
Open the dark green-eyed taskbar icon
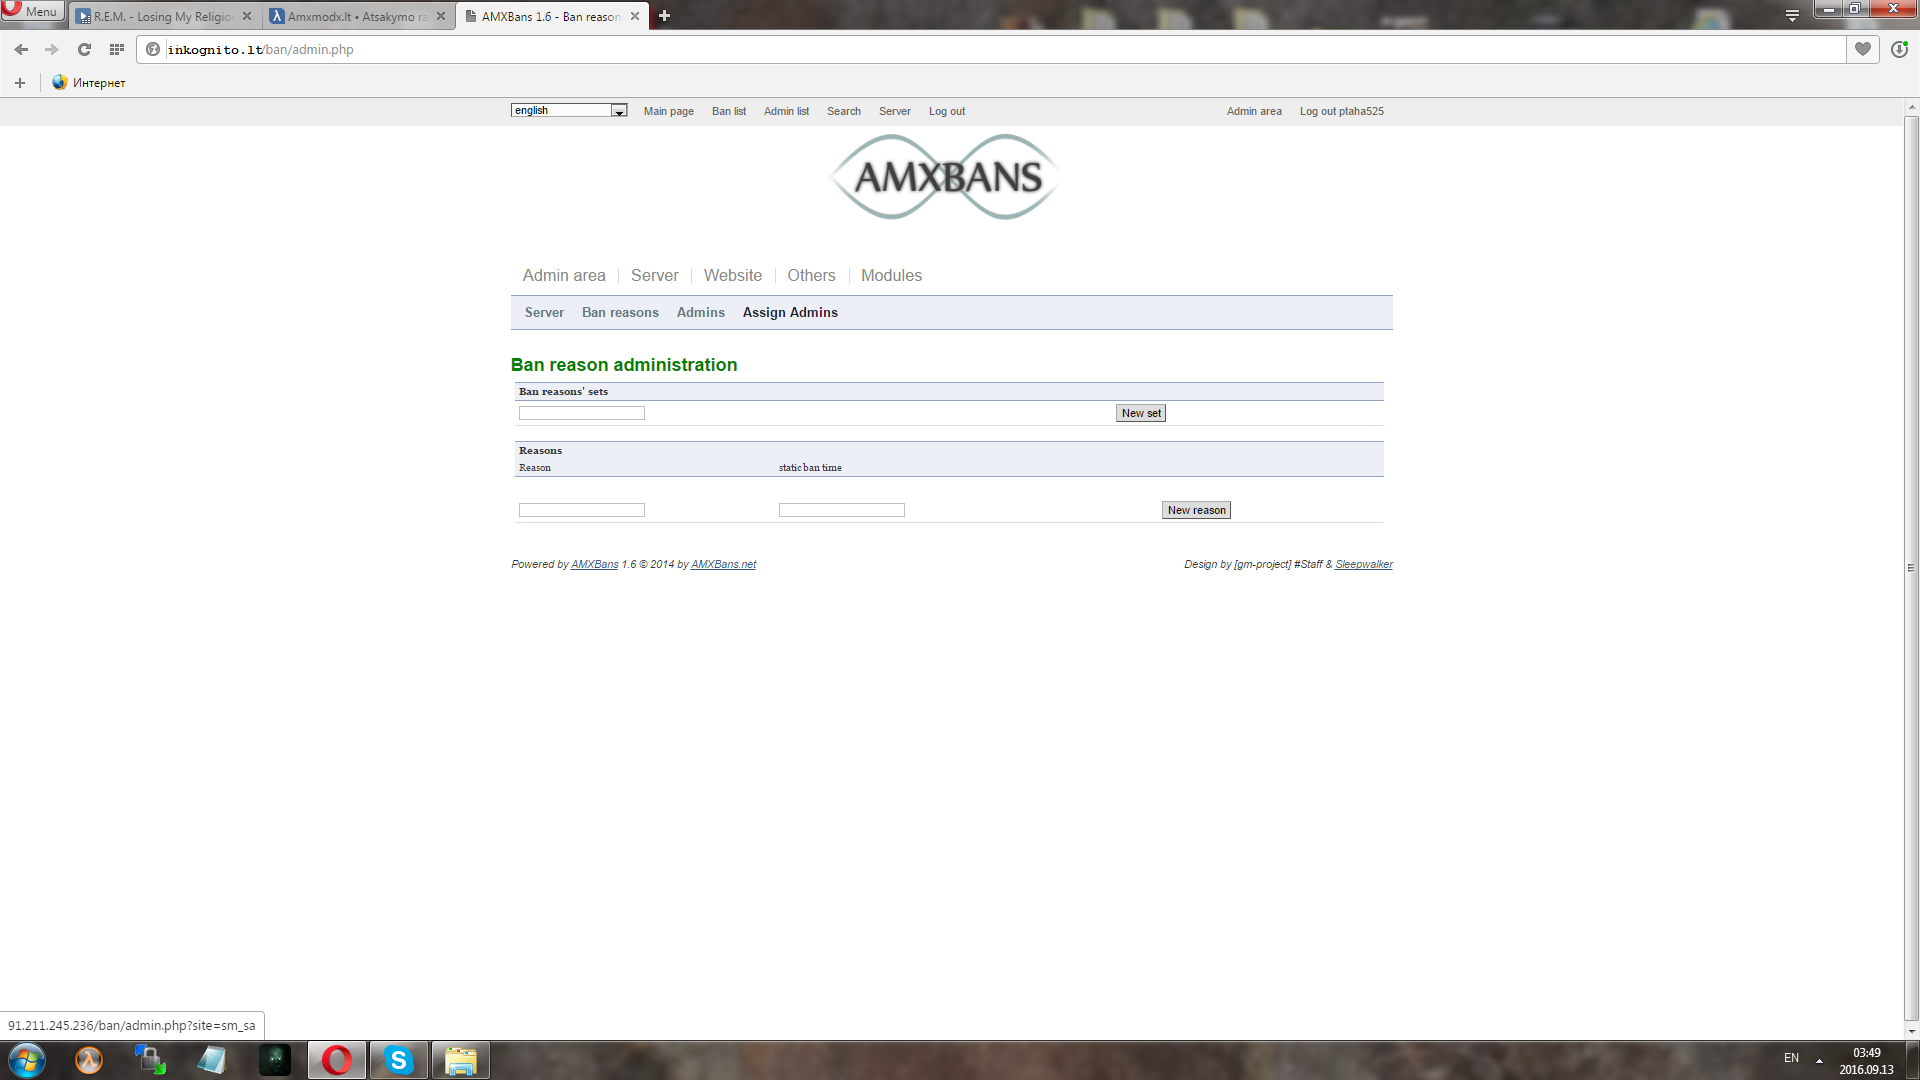tap(275, 1060)
